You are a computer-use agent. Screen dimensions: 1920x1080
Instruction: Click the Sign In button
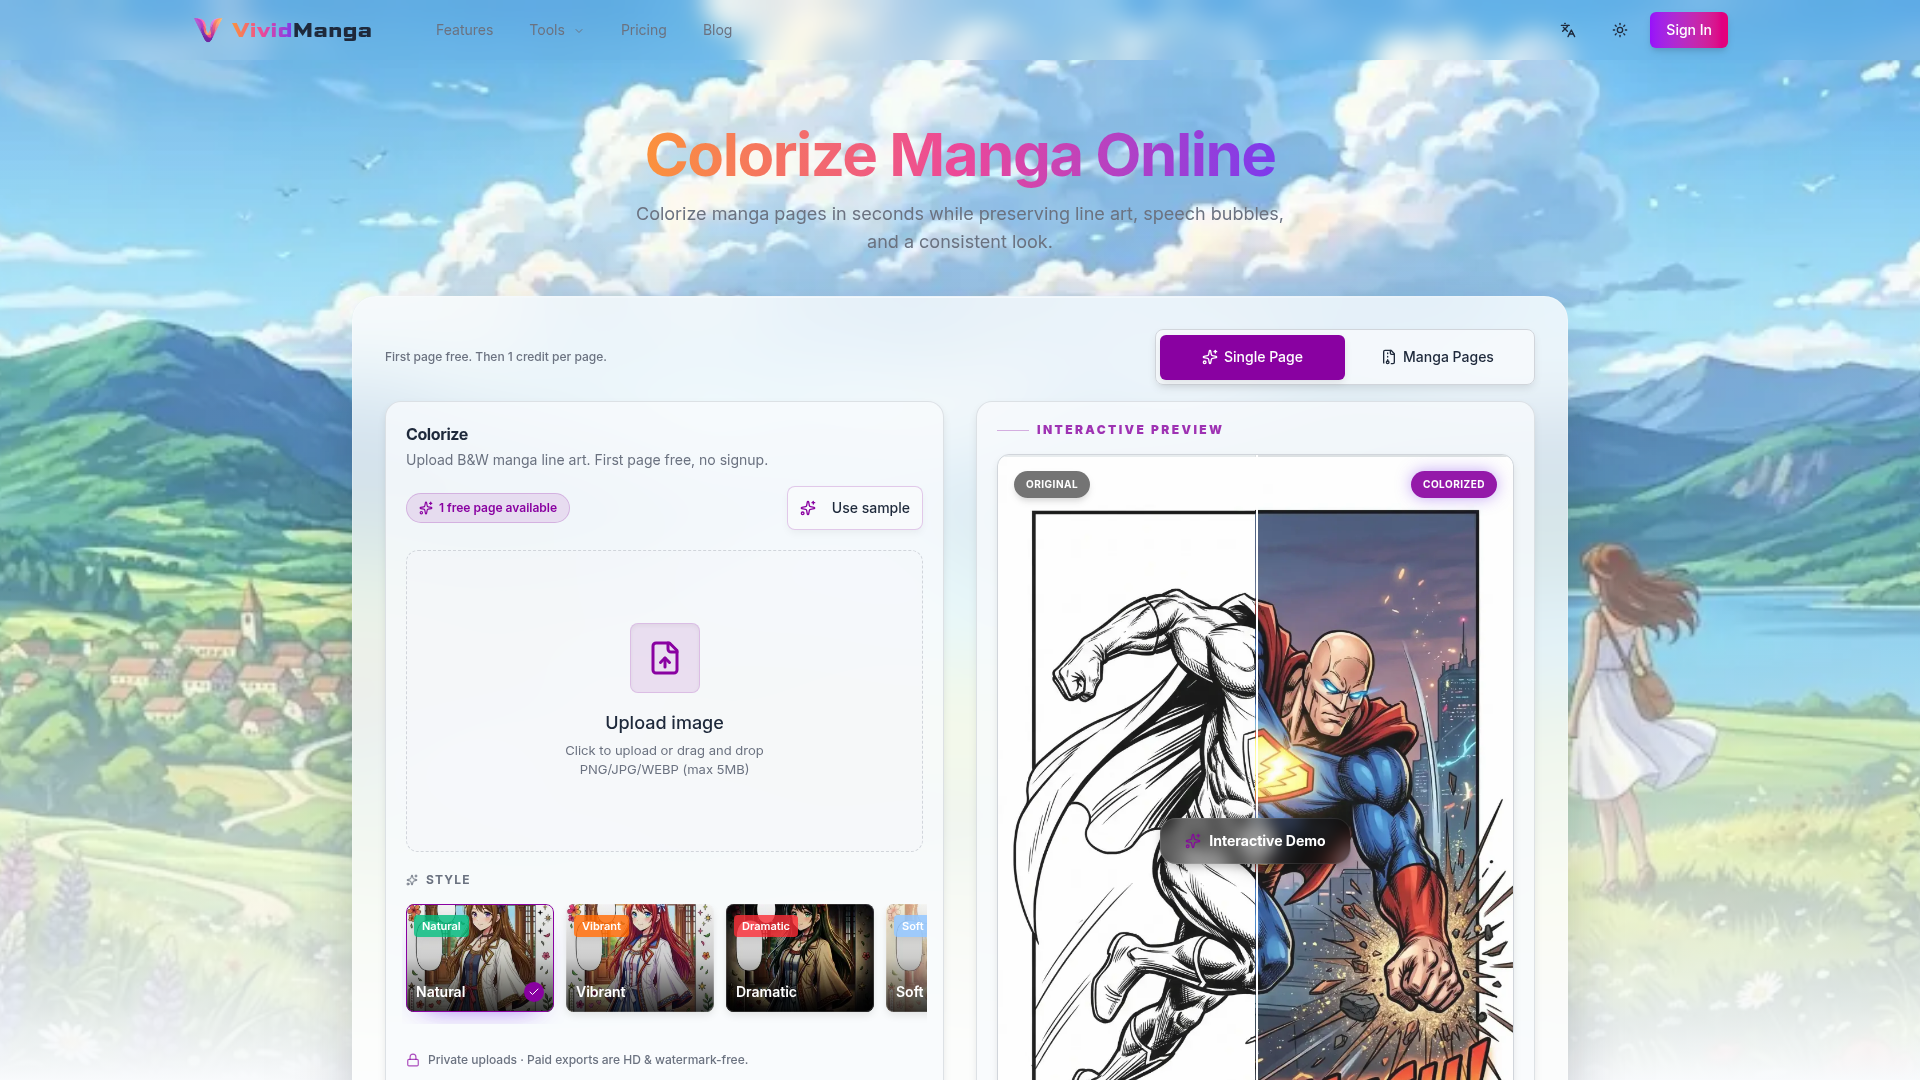pos(1688,30)
